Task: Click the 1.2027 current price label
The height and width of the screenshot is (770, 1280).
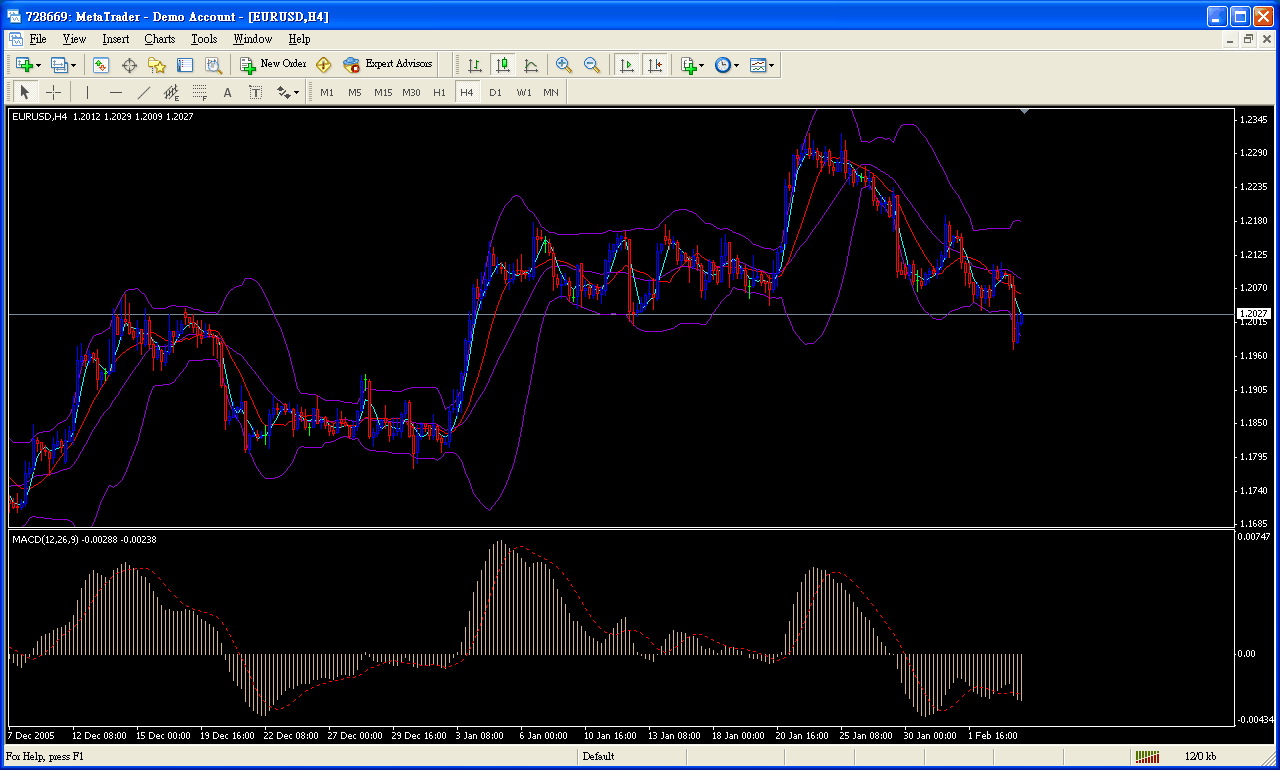Action: 1253,314
